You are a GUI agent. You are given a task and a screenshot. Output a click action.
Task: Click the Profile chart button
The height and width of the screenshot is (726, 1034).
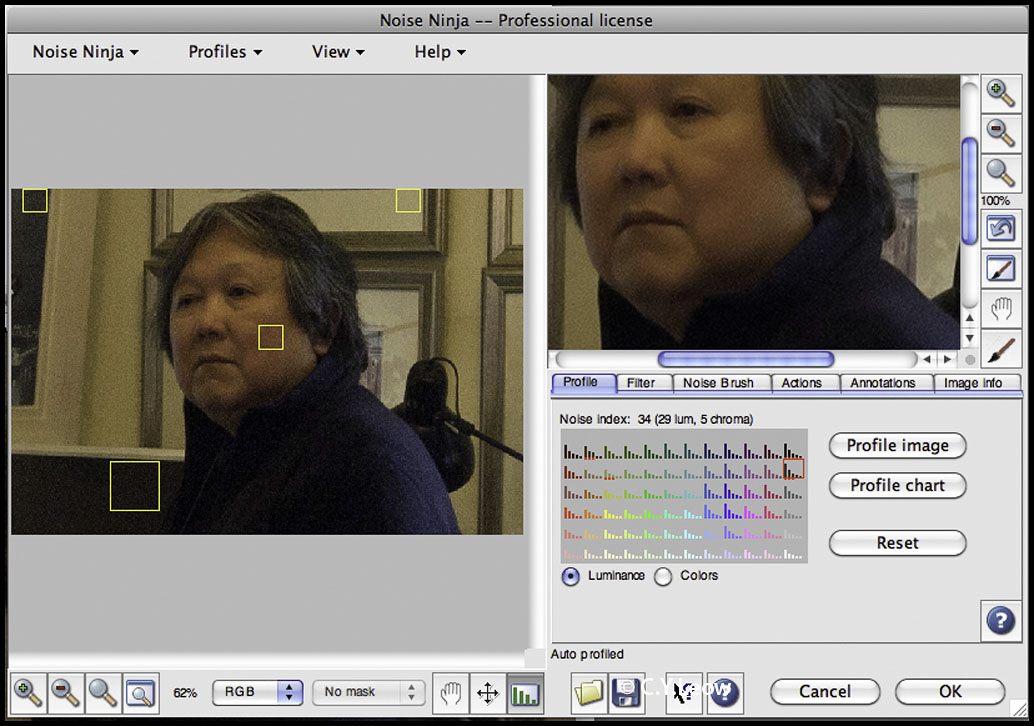pyautogui.click(x=897, y=486)
